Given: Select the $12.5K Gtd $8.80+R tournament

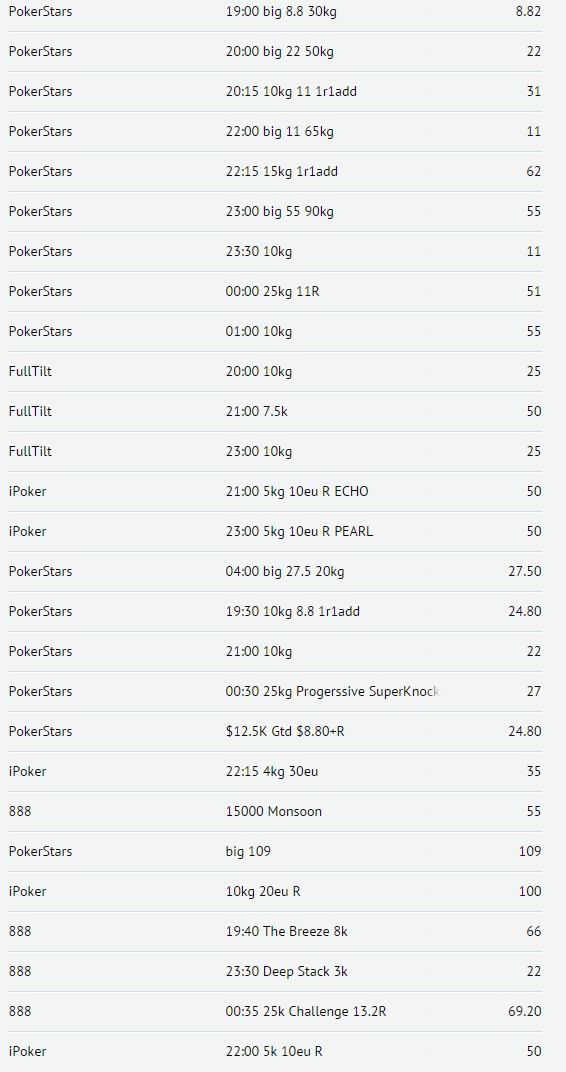Looking at the screenshot, I should point(285,732).
